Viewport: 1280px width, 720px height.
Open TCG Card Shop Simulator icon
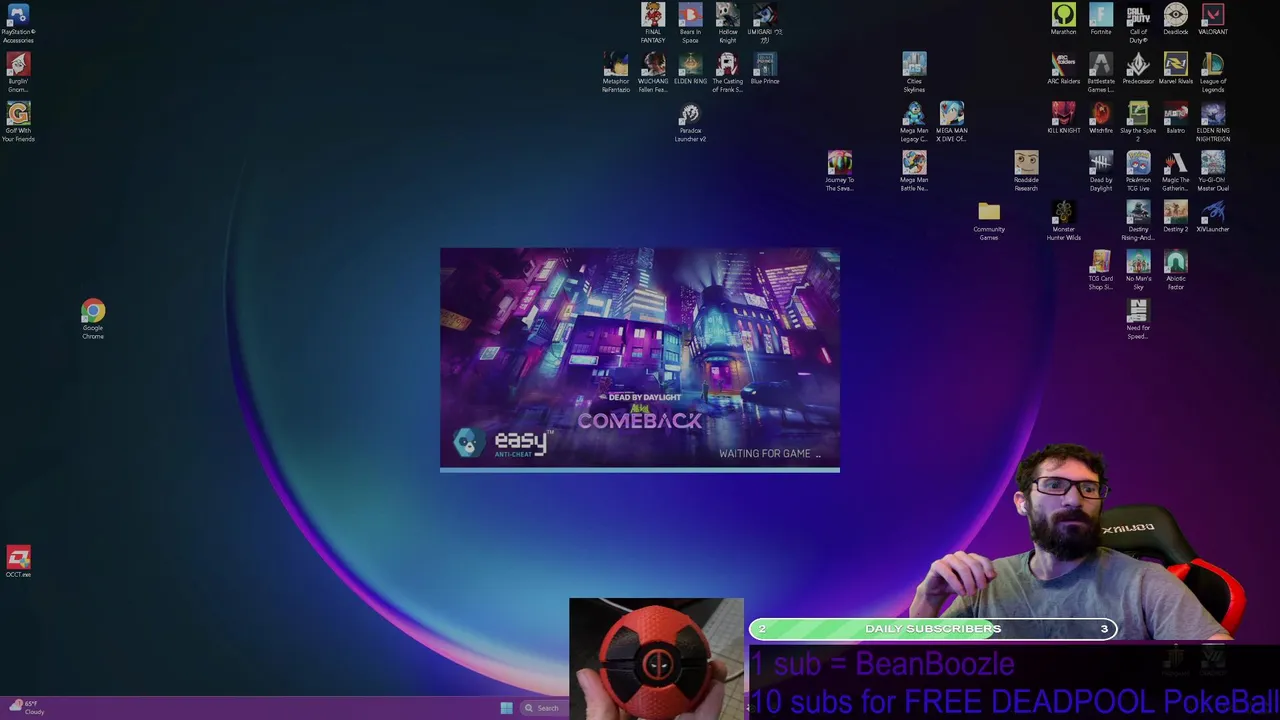(1101, 270)
